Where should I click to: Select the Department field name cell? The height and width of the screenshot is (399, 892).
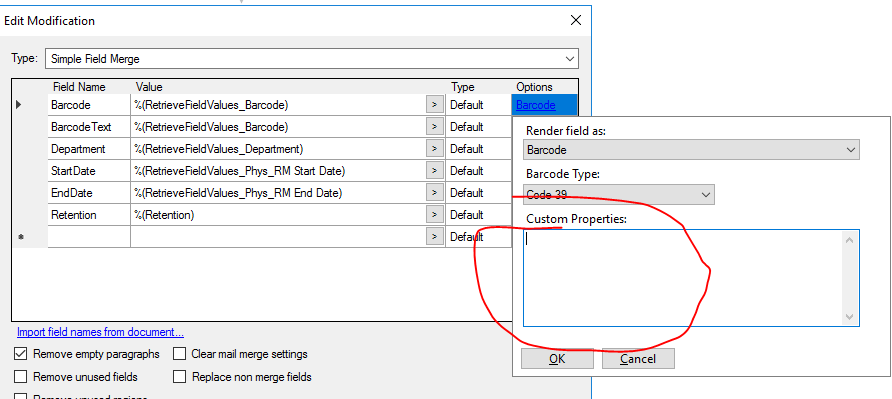[x=89, y=149]
